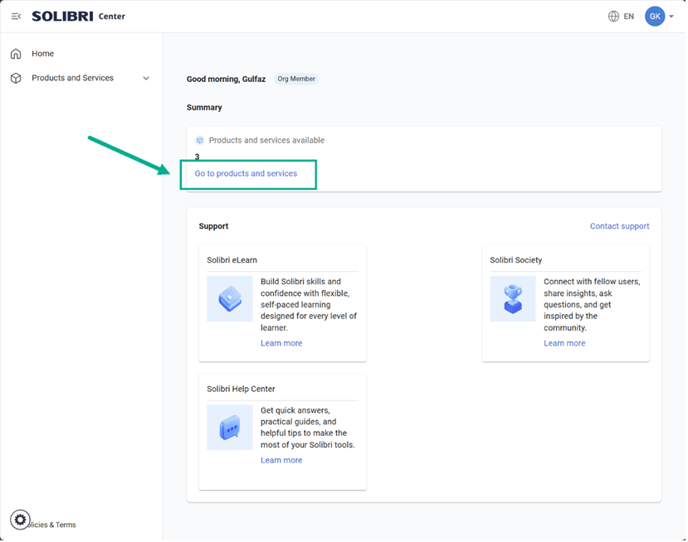
Task: Click the Home house icon
Action: (x=16, y=54)
